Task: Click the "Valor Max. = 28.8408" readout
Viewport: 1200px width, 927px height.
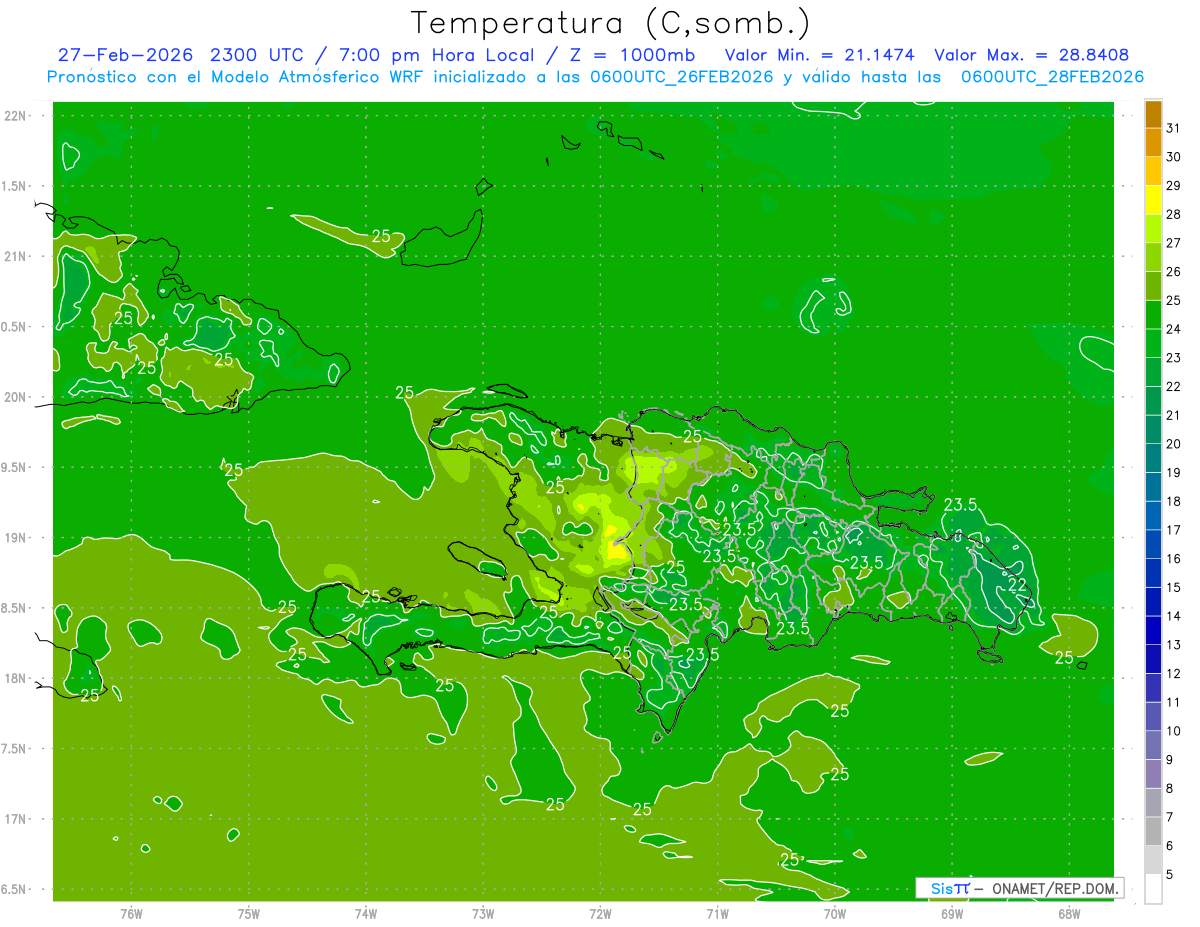Action: point(1032,55)
